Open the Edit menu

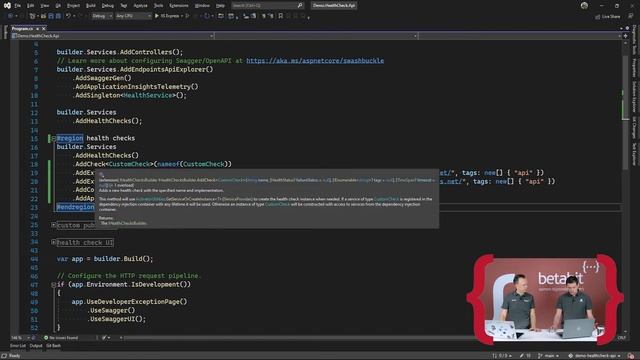click(31, 6)
